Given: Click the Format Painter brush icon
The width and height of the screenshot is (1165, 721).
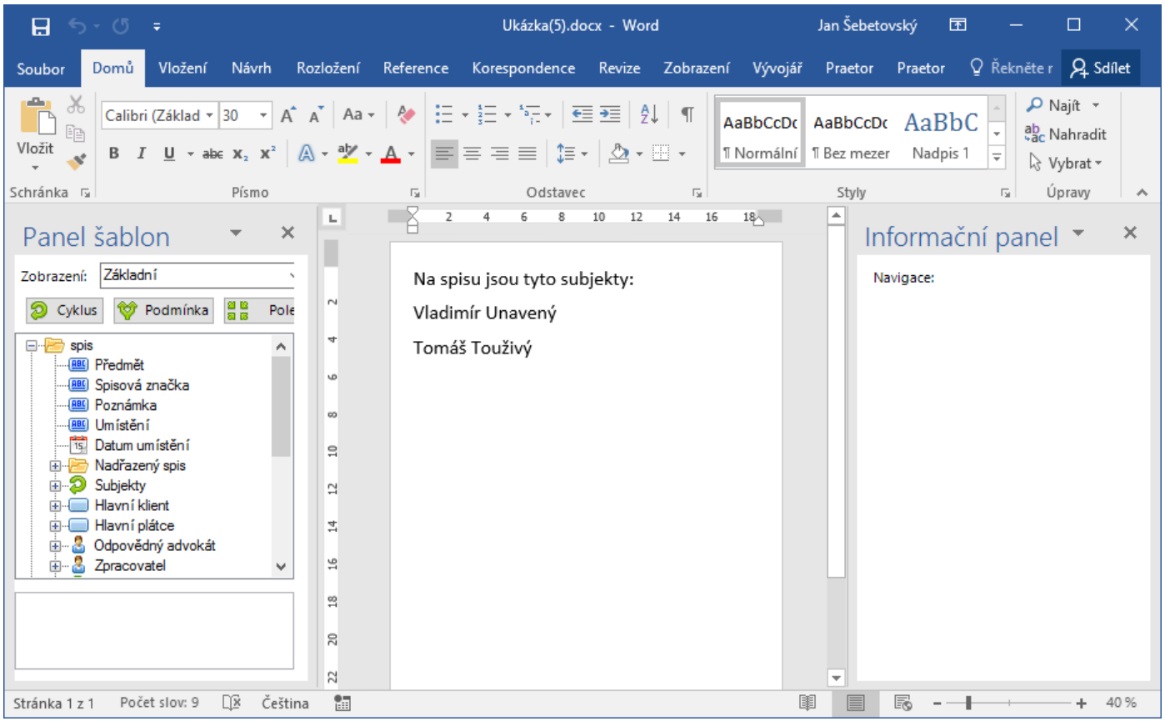Looking at the screenshot, I should pyautogui.click(x=76, y=161).
